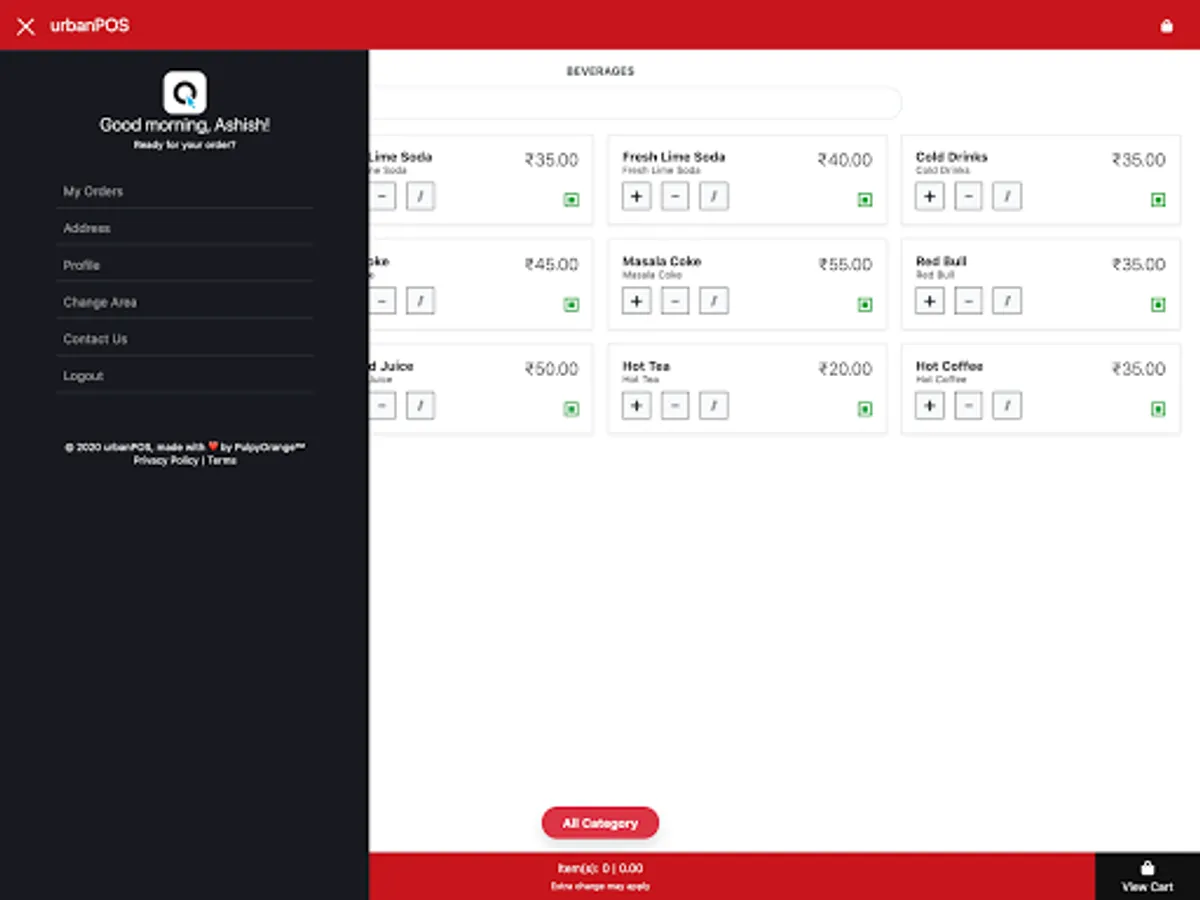
Task: Add one Hot Tea with plus
Action: pos(636,405)
